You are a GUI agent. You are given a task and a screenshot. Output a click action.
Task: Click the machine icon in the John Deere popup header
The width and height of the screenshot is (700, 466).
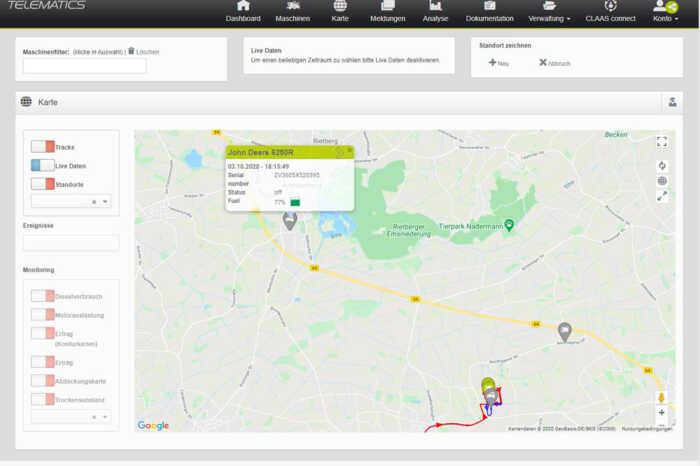340,152
